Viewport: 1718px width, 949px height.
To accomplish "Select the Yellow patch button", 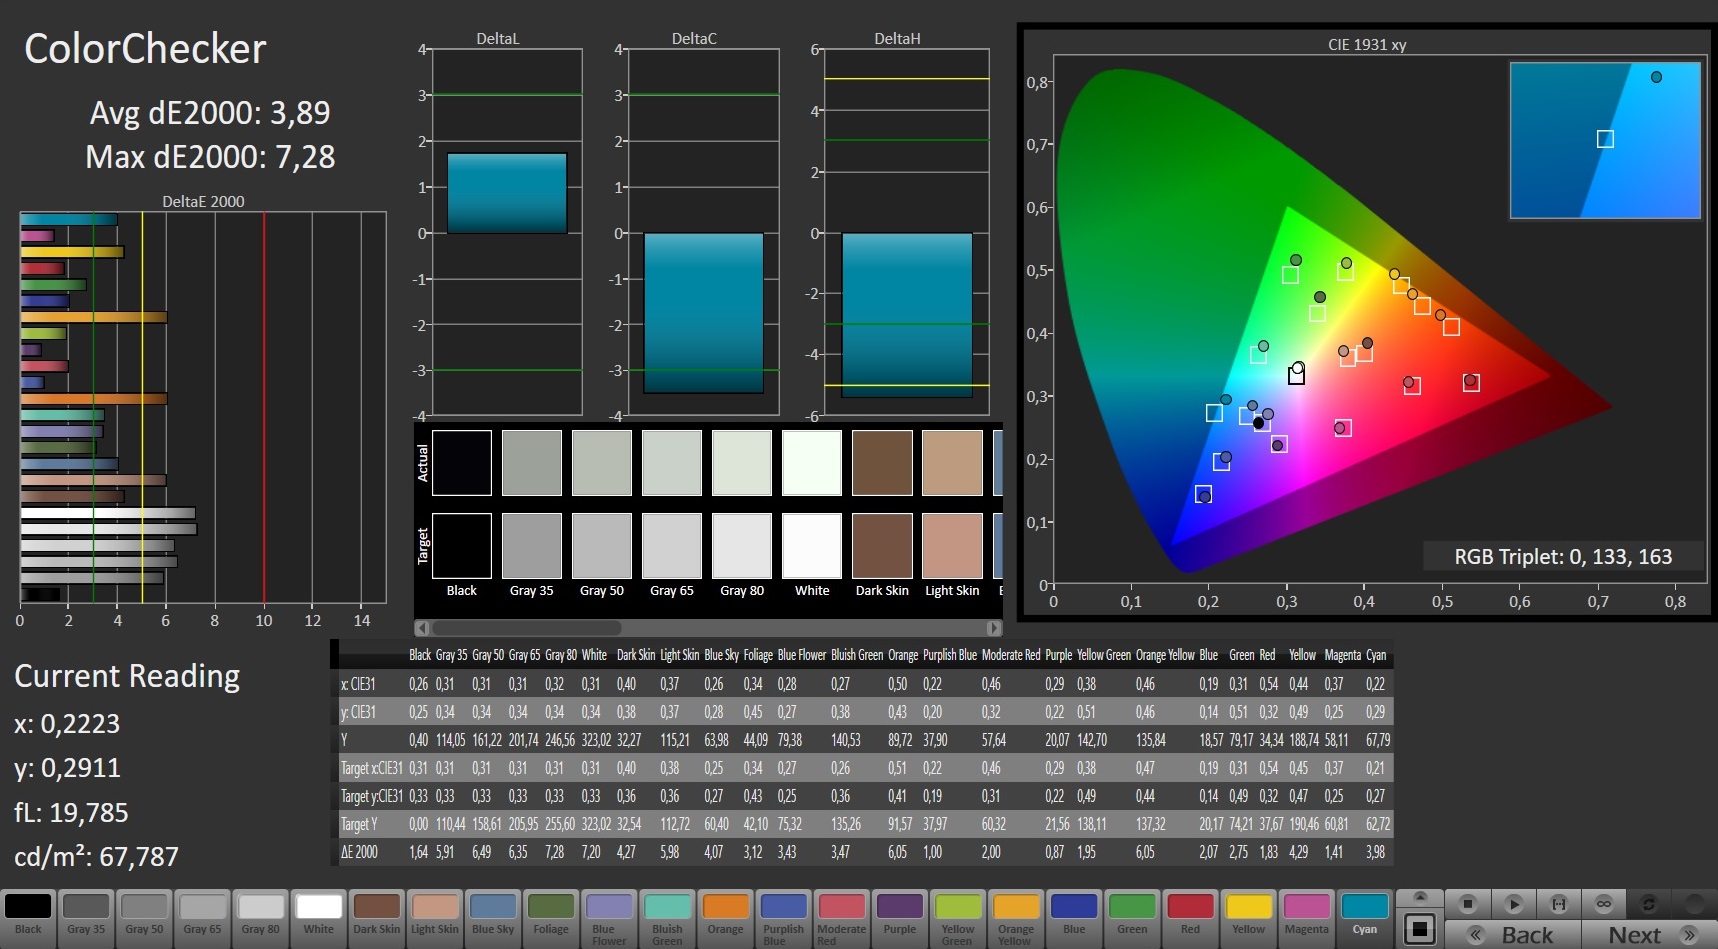I will click(1248, 918).
